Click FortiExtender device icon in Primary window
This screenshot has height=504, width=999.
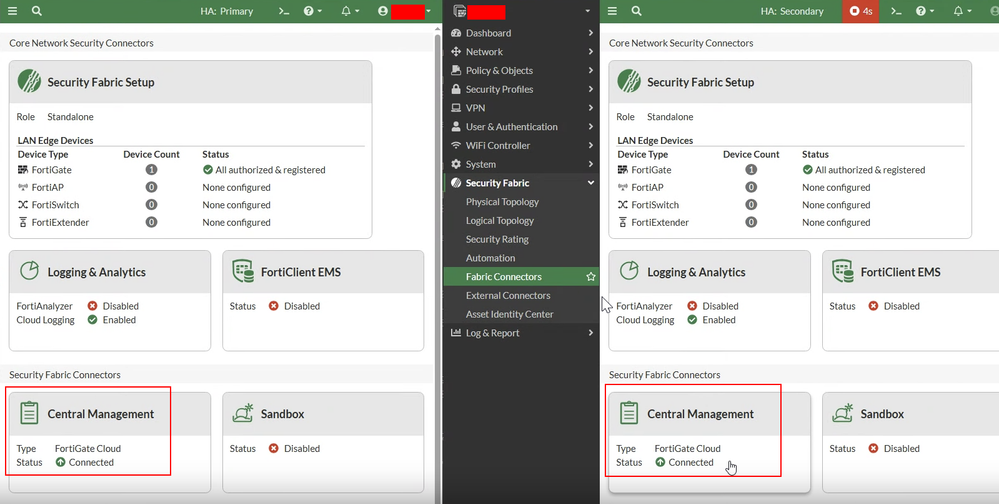click(23, 222)
